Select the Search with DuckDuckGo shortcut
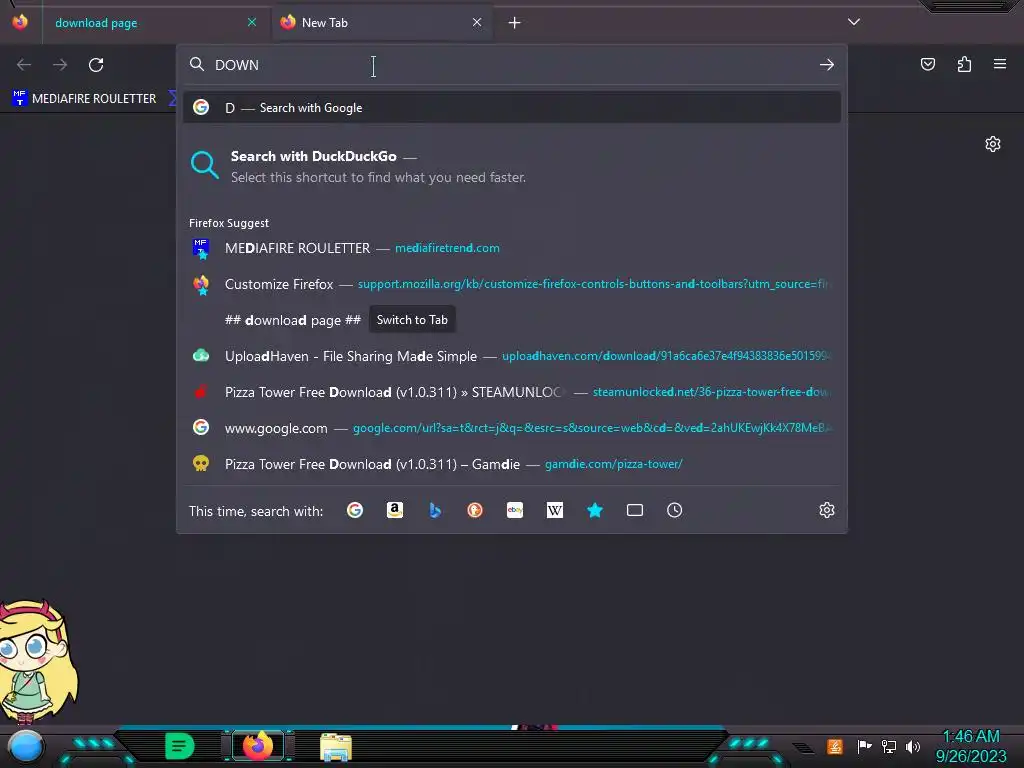 [512, 166]
